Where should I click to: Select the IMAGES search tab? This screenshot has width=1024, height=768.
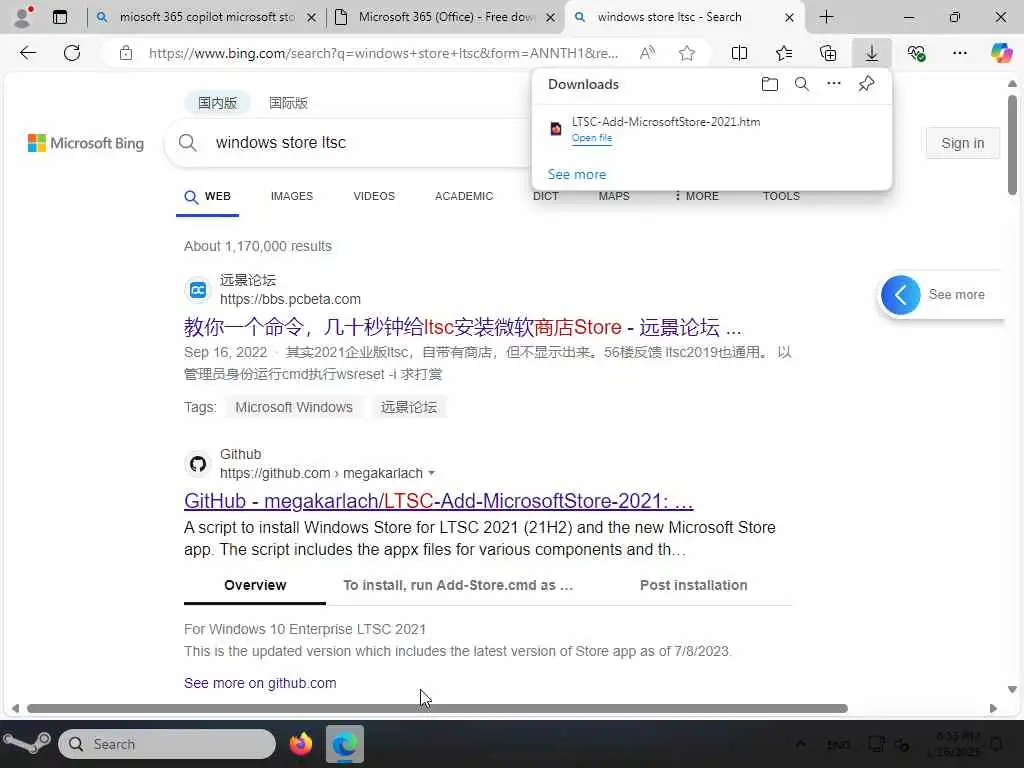click(292, 196)
